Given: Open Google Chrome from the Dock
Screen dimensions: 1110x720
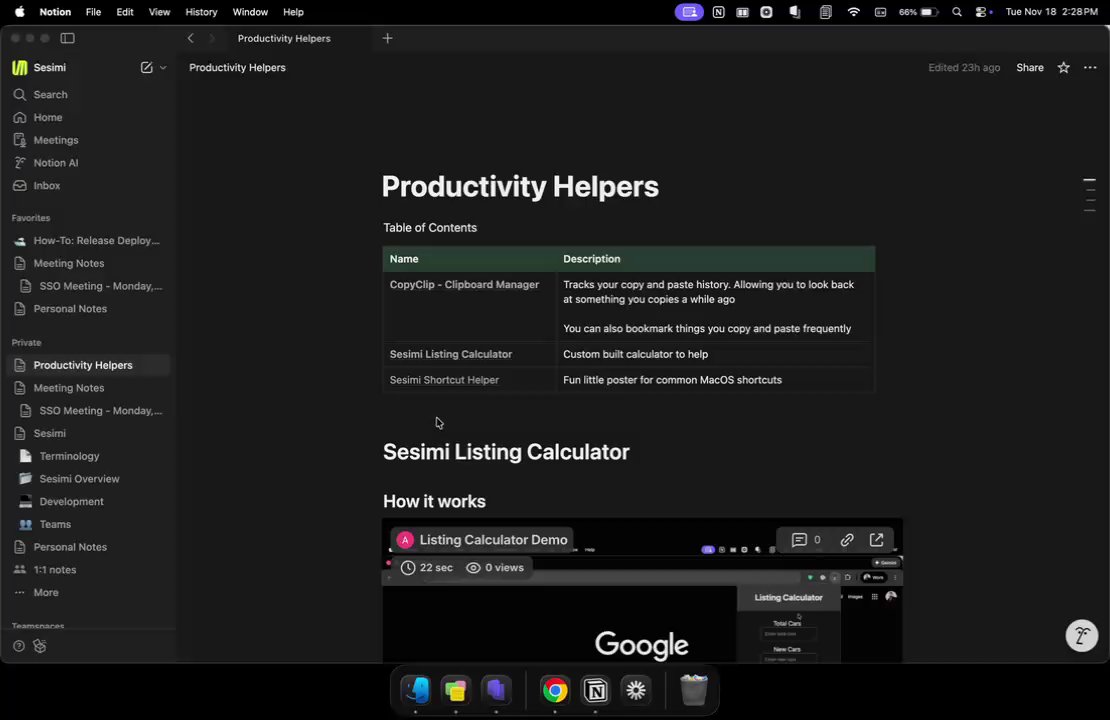Looking at the screenshot, I should coord(555,690).
